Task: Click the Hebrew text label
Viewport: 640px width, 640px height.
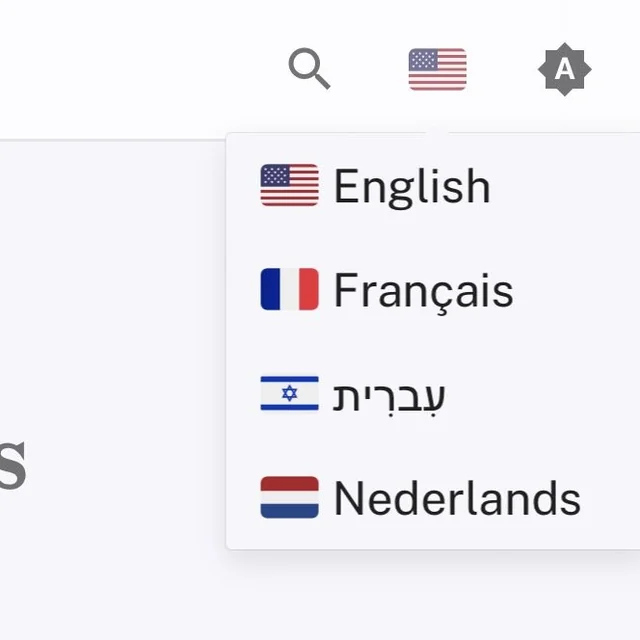Action: 389,396
